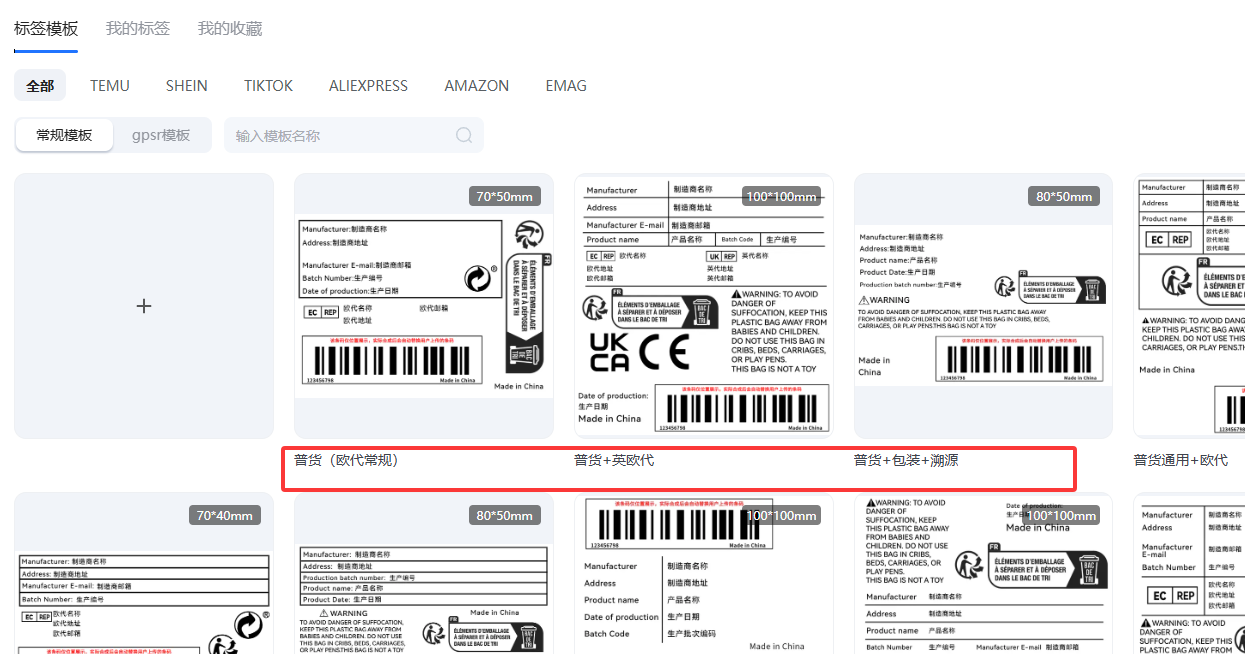
Task: Filter templates by AMAZON
Action: [477, 86]
